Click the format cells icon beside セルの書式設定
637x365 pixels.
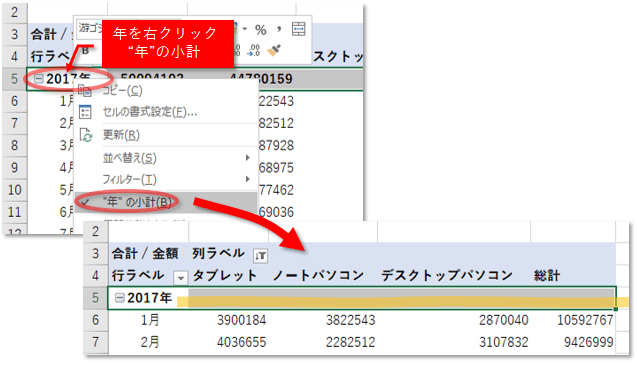click(85, 112)
